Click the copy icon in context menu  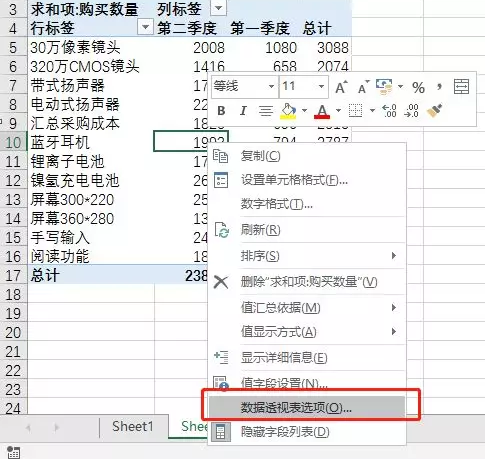[x=221, y=156]
